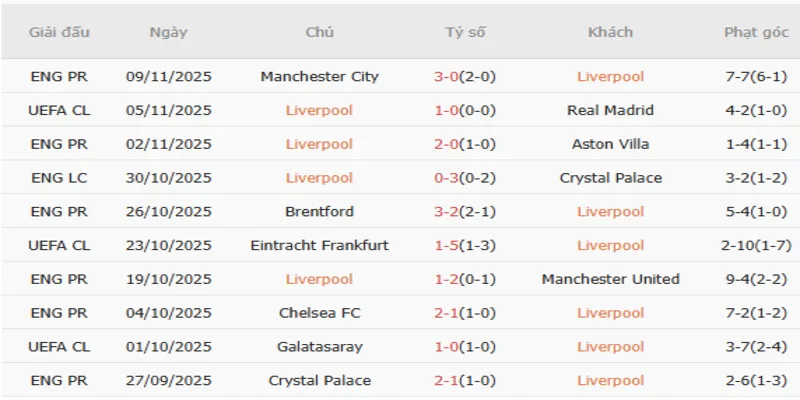Open the Manchester United team link
The height and width of the screenshot is (400, 800).
point(610,279)
